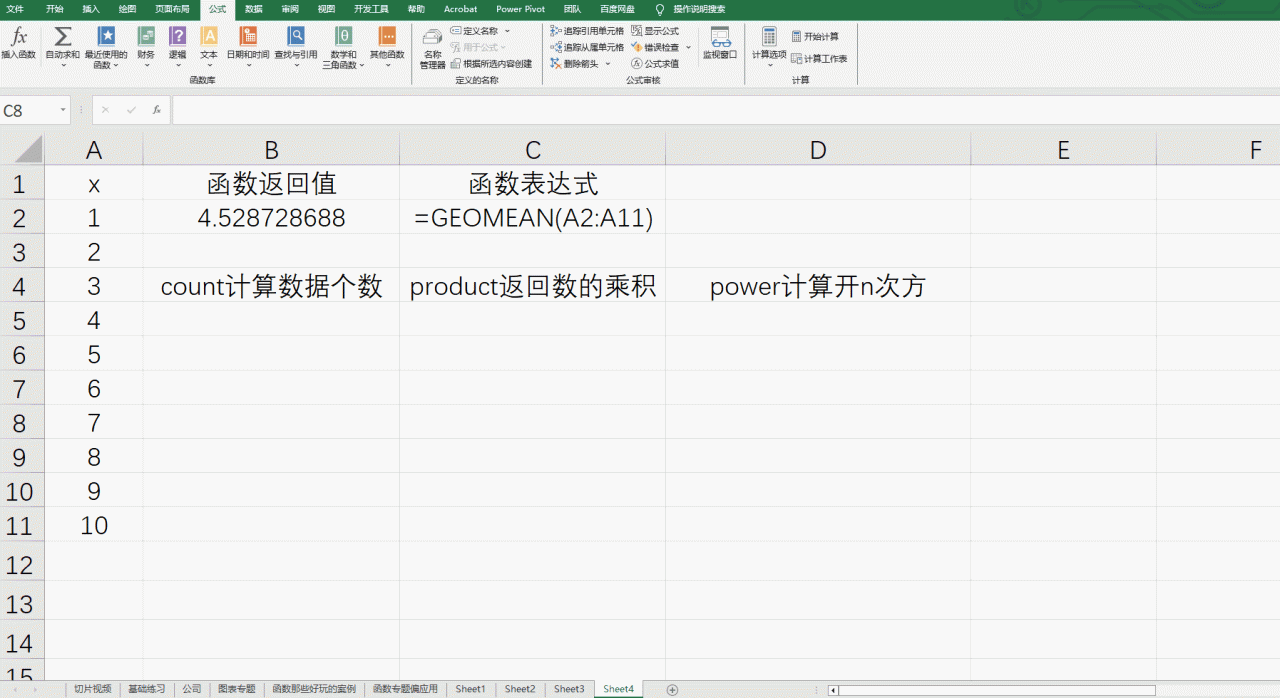Expand the Error Checking (错误检查) dropdown arrow
The width and height of the screenshot is (1280, 698).
coord(688,47)
